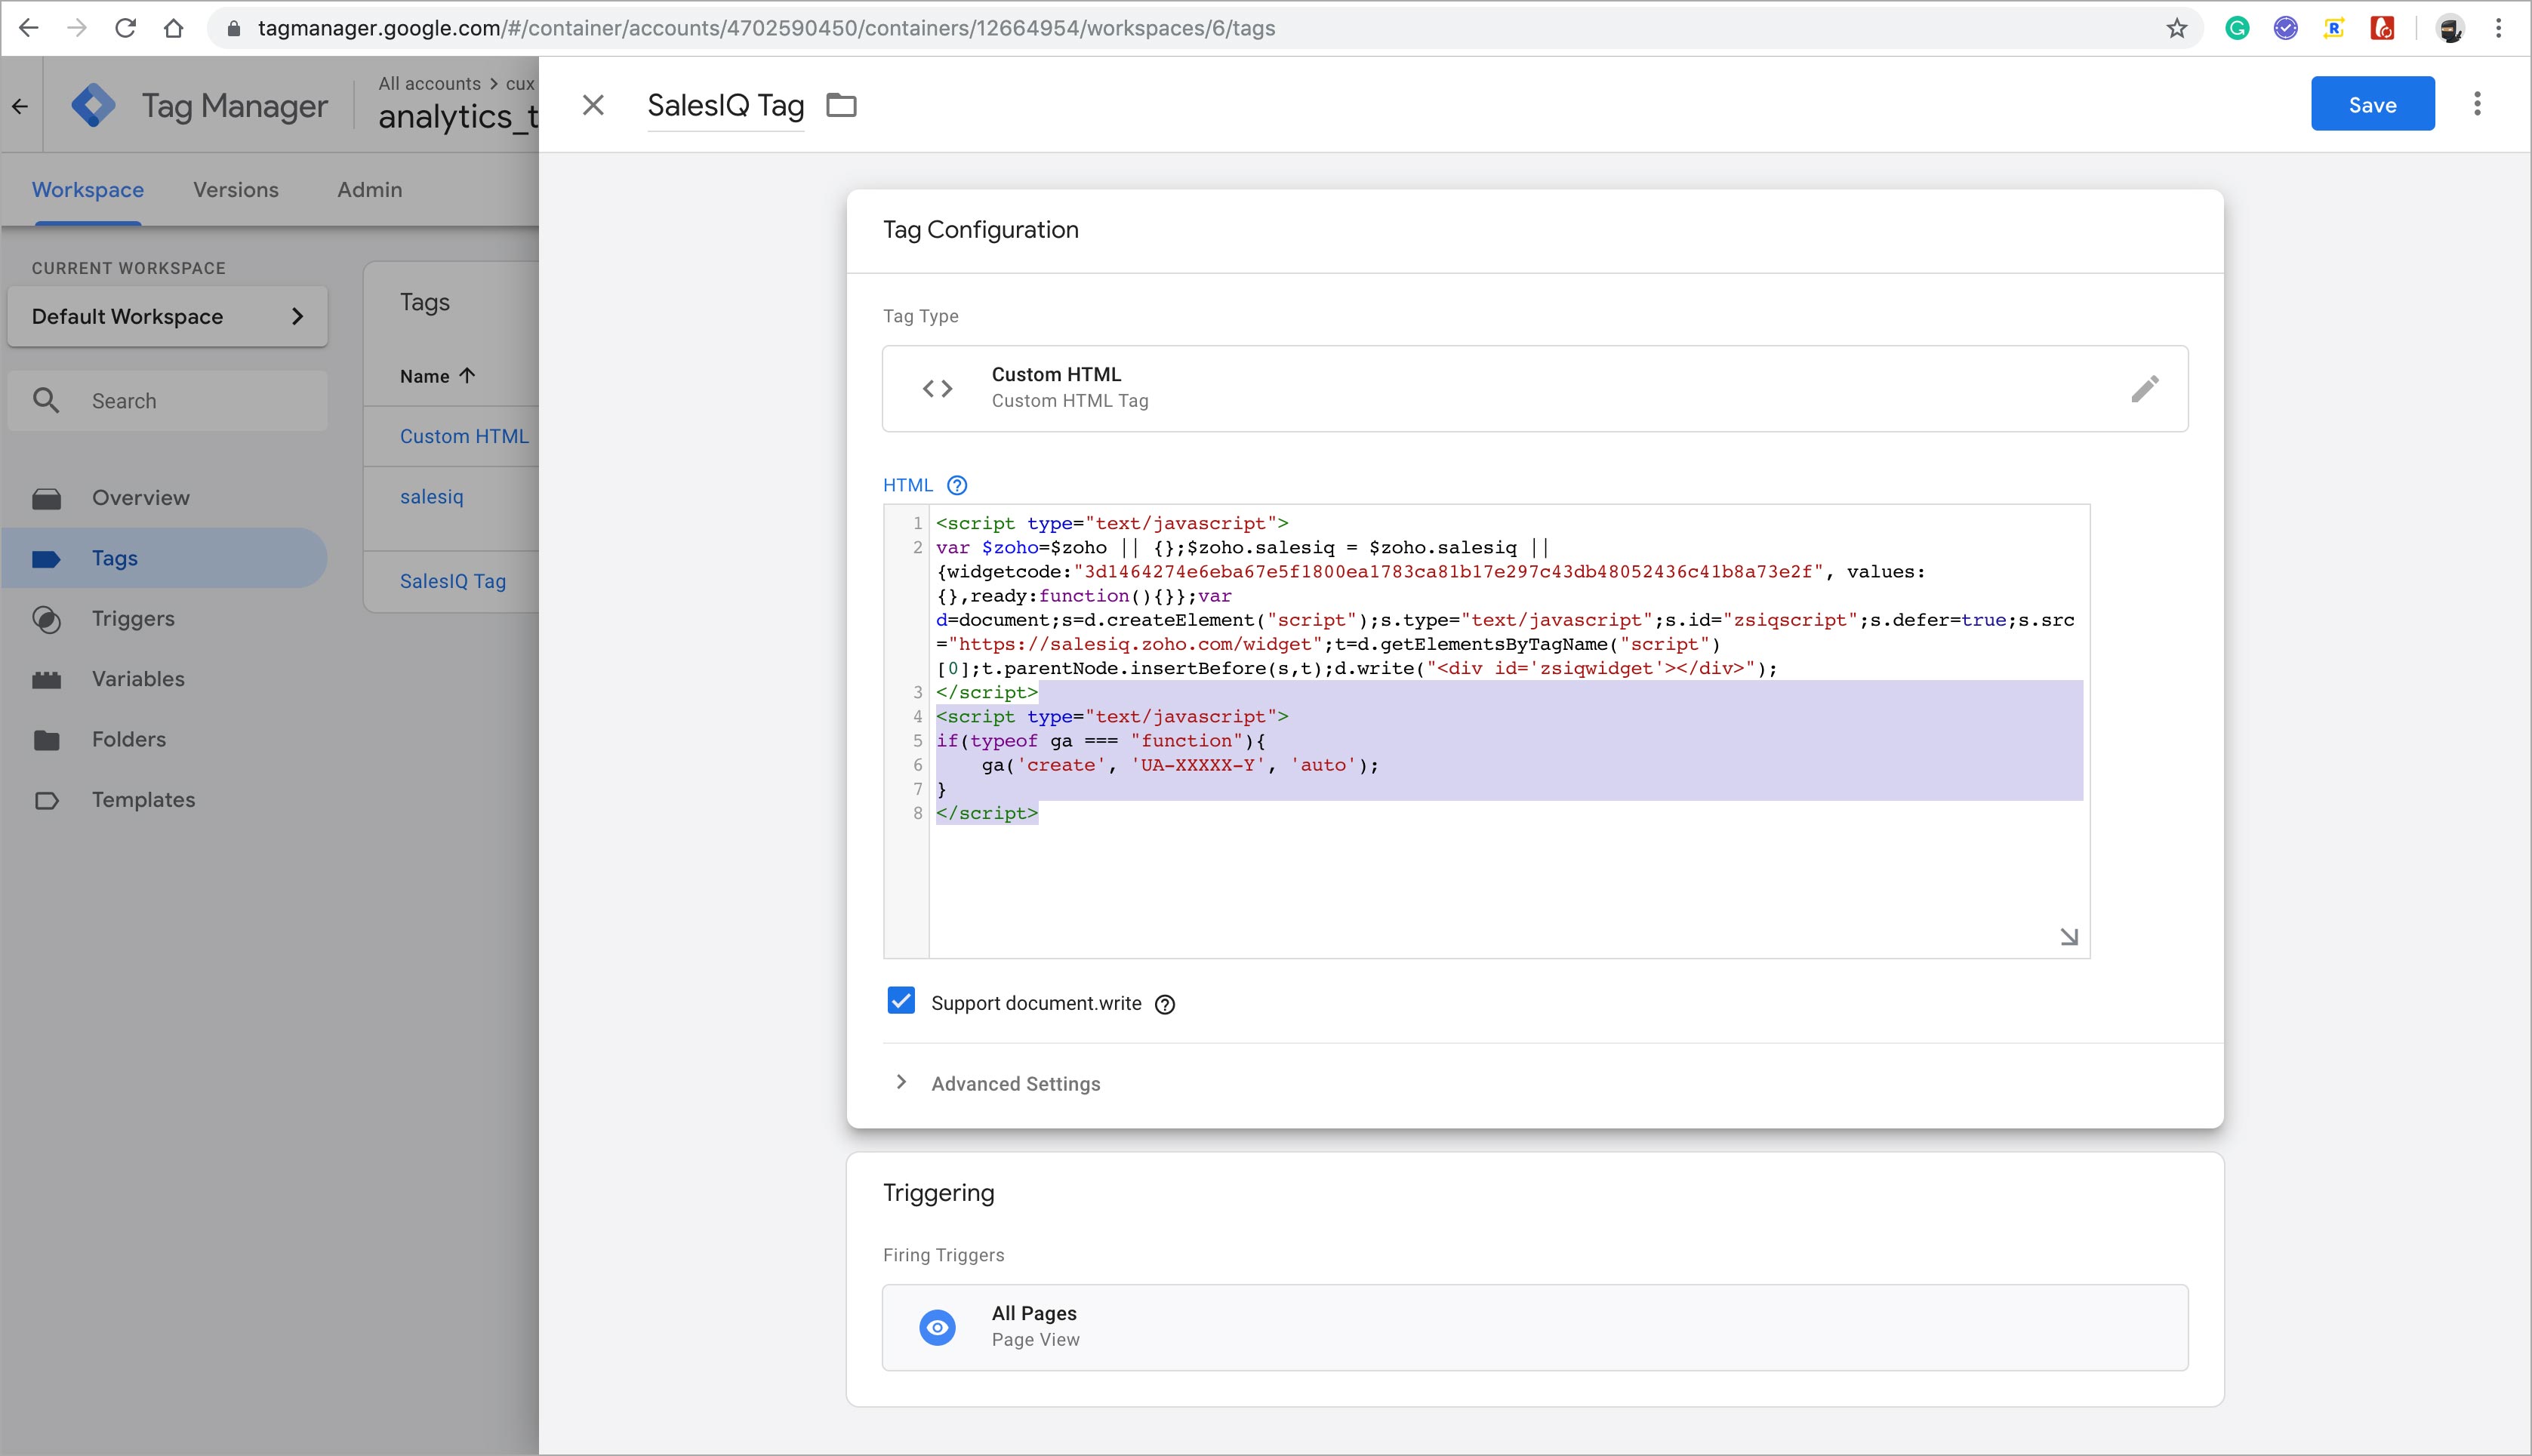Open the SalesIQ Tag link in list
Screen dimensions: 2532x1456
(x=453, y=581)
